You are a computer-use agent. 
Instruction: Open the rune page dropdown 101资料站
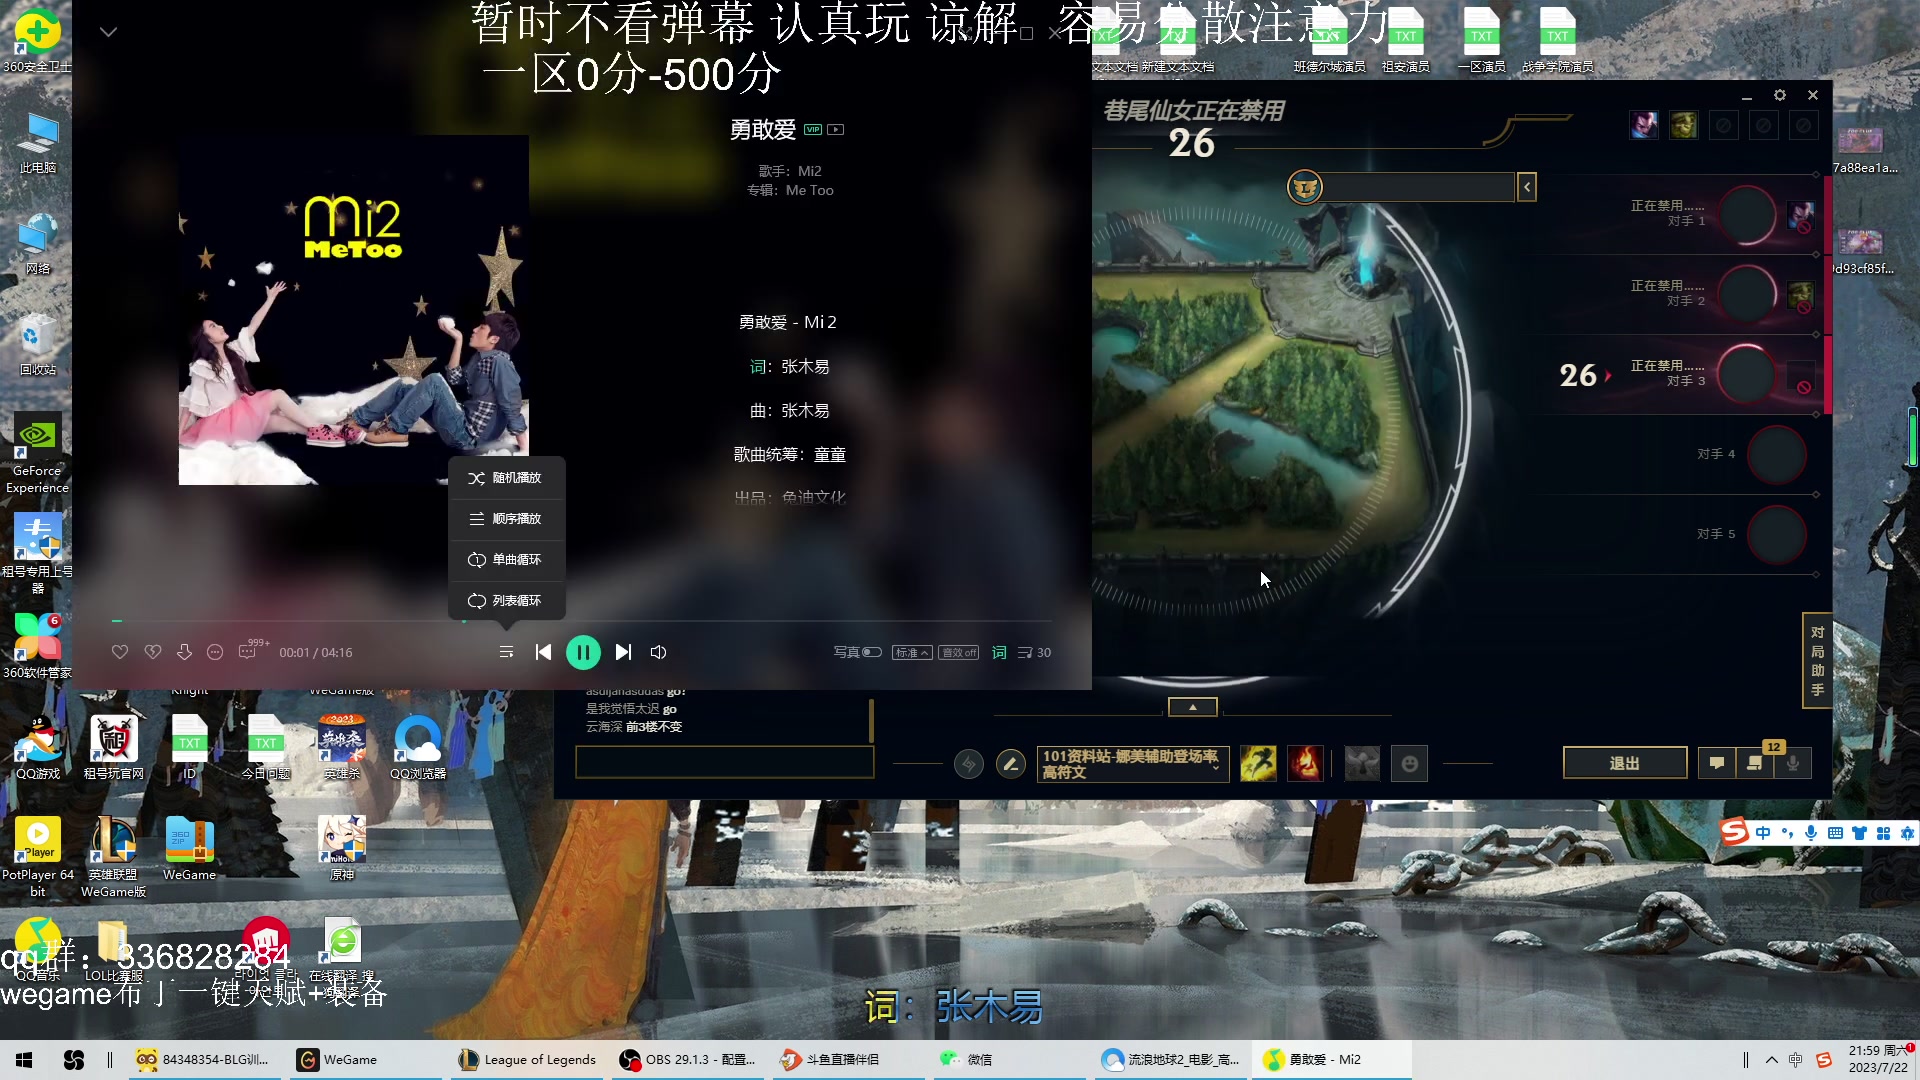[x=1132, y=764]
